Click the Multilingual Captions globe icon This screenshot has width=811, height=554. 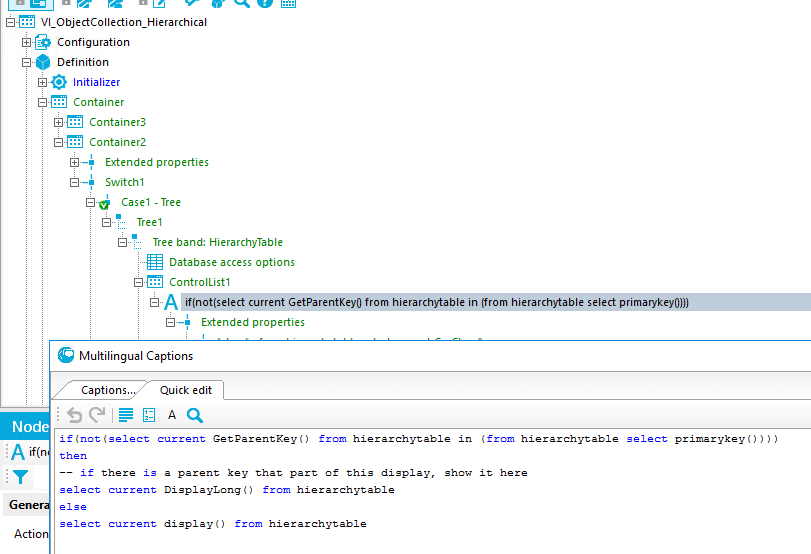pos(66,355)
